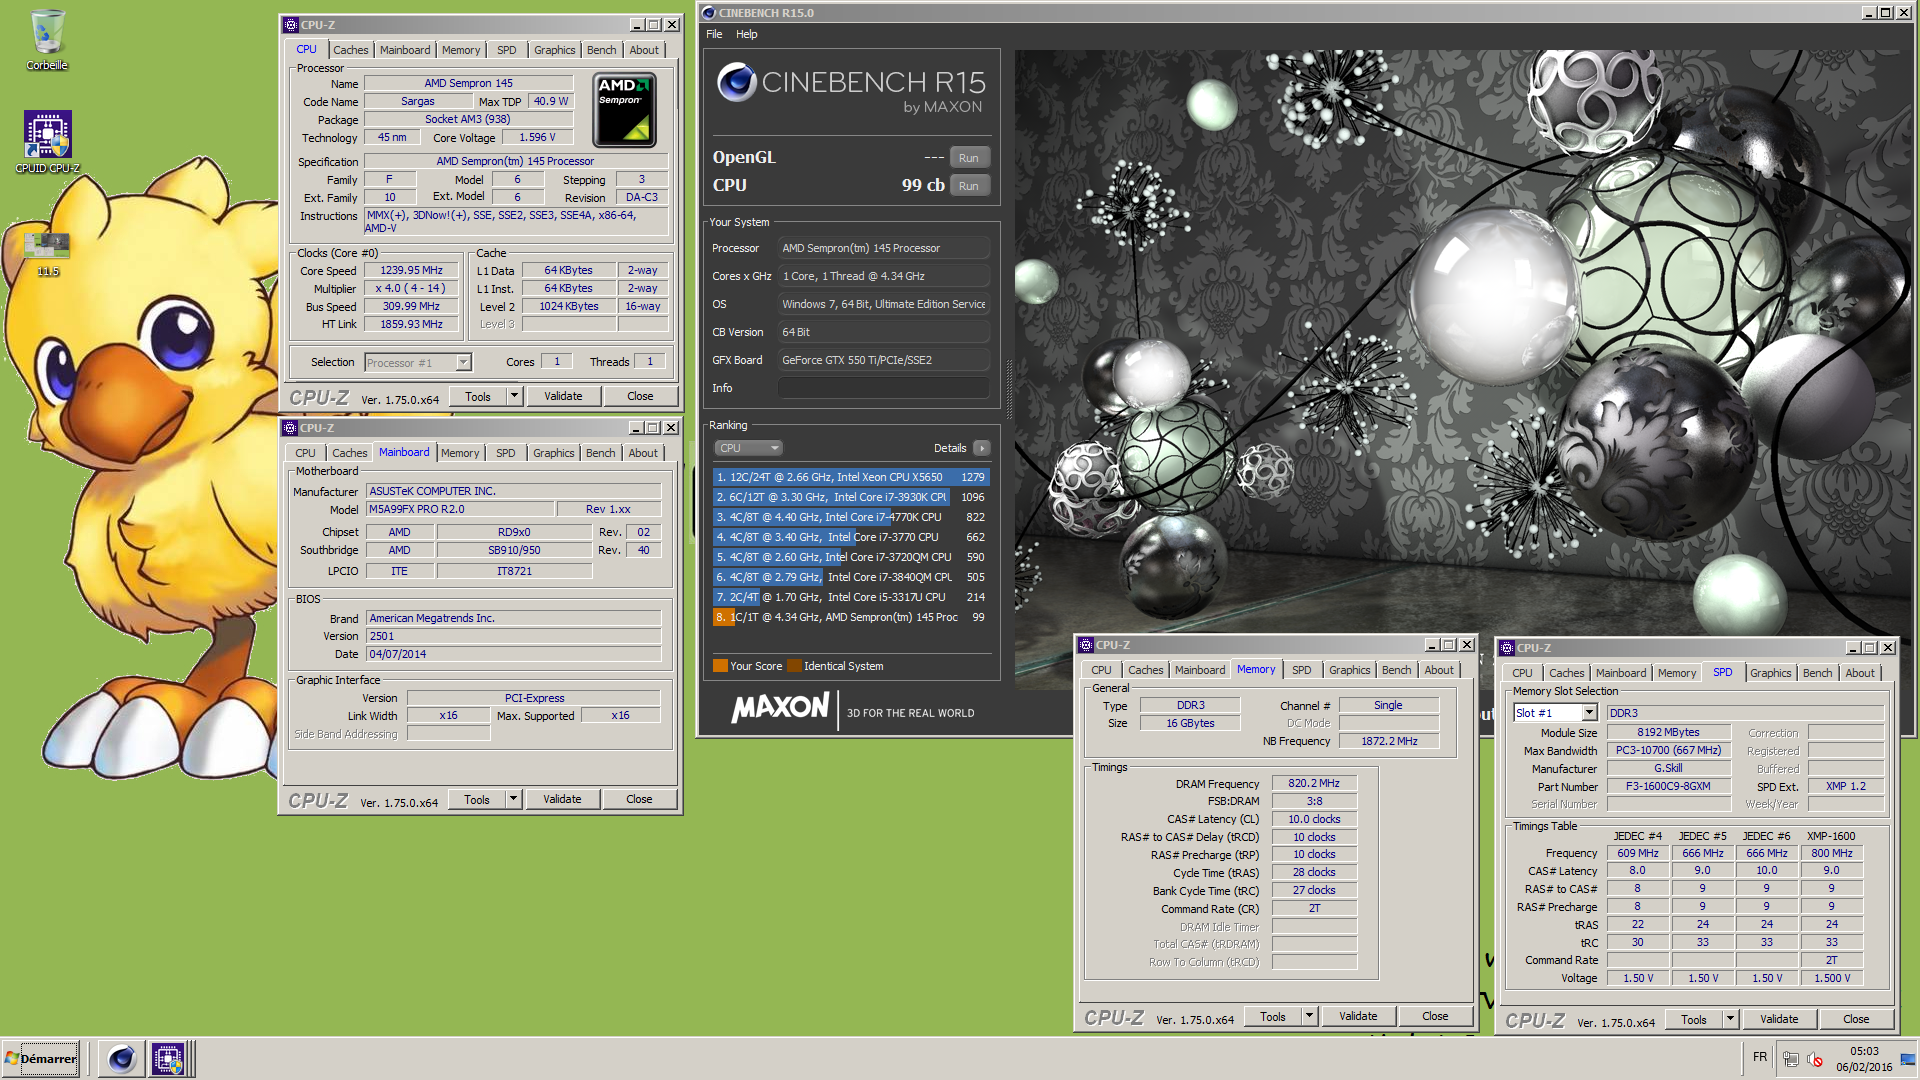Open the Help menu in Cinebench
Viewport: 1920px width, 1080px height.
[747, 34]
